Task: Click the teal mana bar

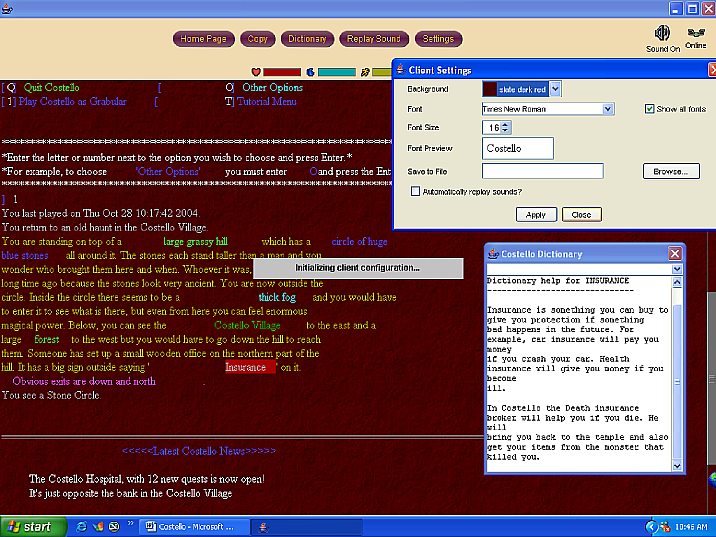Action: coord(337,72)
